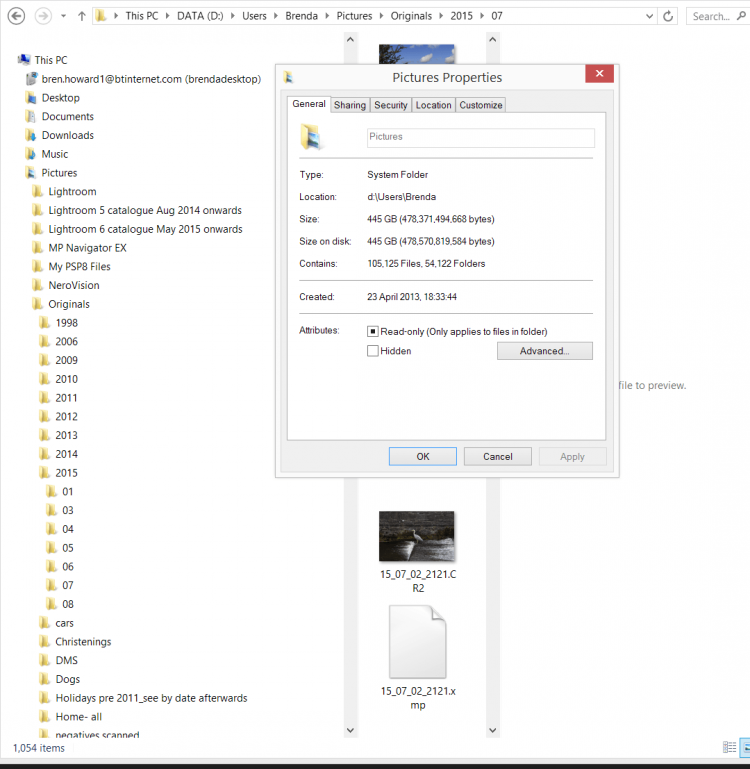
Task: Select the Downloads folder icon
Action: pos(30,135)
